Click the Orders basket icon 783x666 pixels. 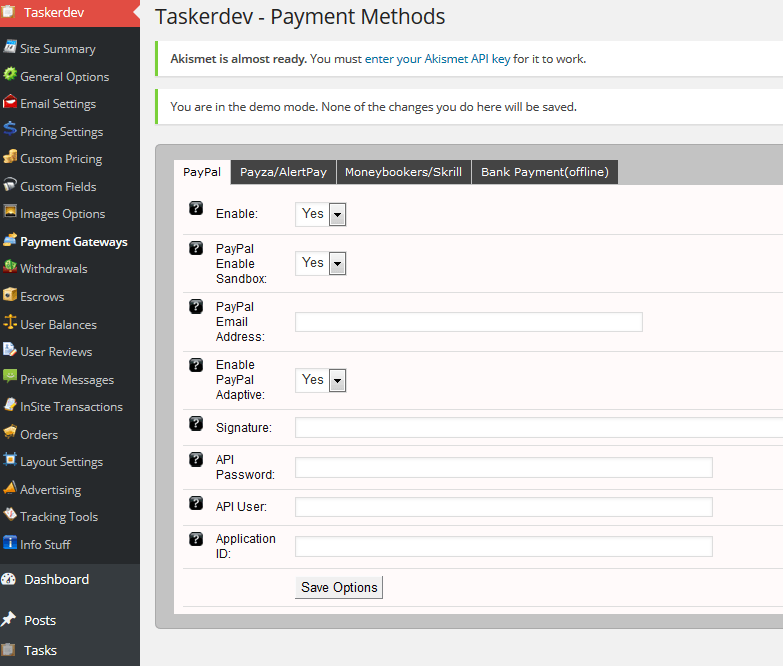[10, 432]
